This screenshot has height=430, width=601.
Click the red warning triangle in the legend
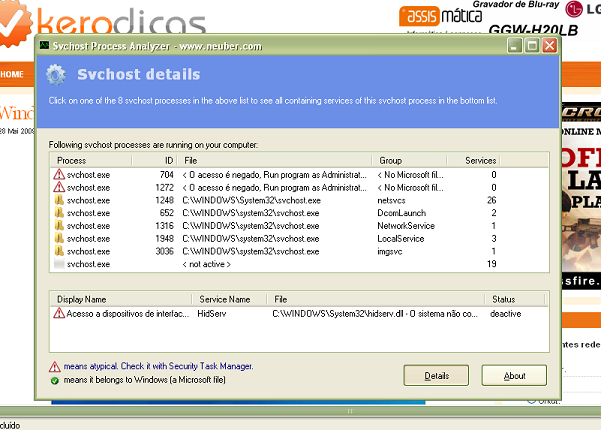coord(54,367)
